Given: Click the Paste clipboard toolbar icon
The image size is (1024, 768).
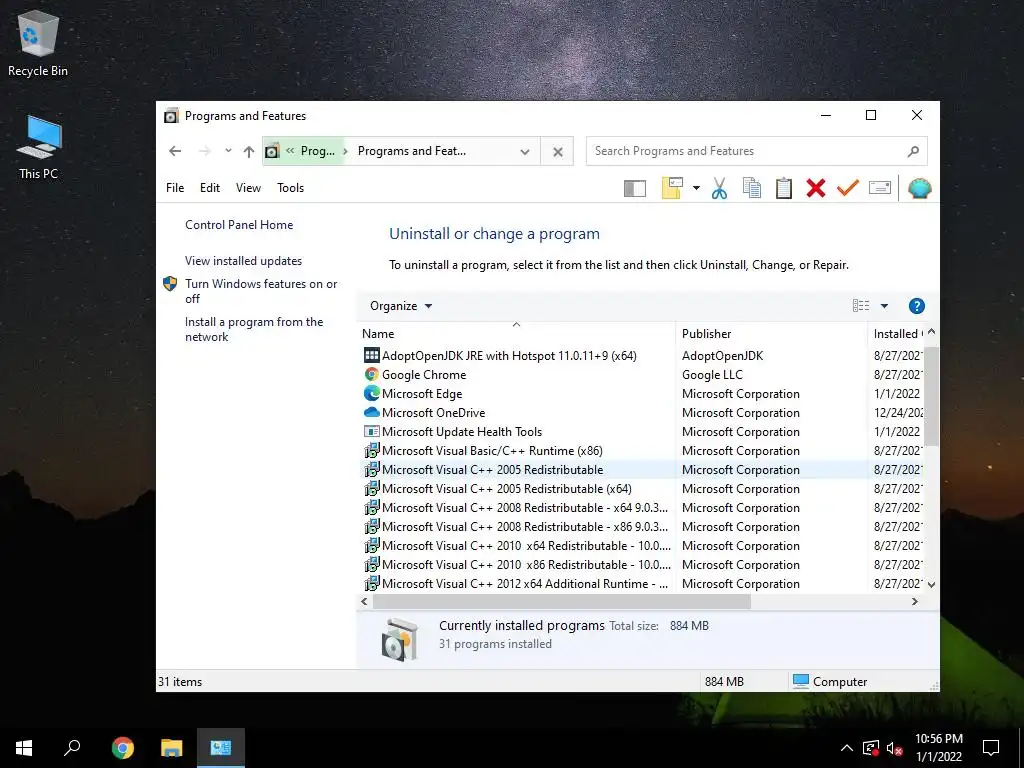Looking at the screenshot, I should coord(784,188).
